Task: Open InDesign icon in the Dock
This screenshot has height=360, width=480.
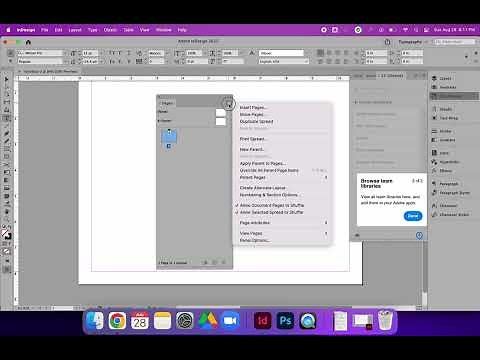Action: point(263,321)
